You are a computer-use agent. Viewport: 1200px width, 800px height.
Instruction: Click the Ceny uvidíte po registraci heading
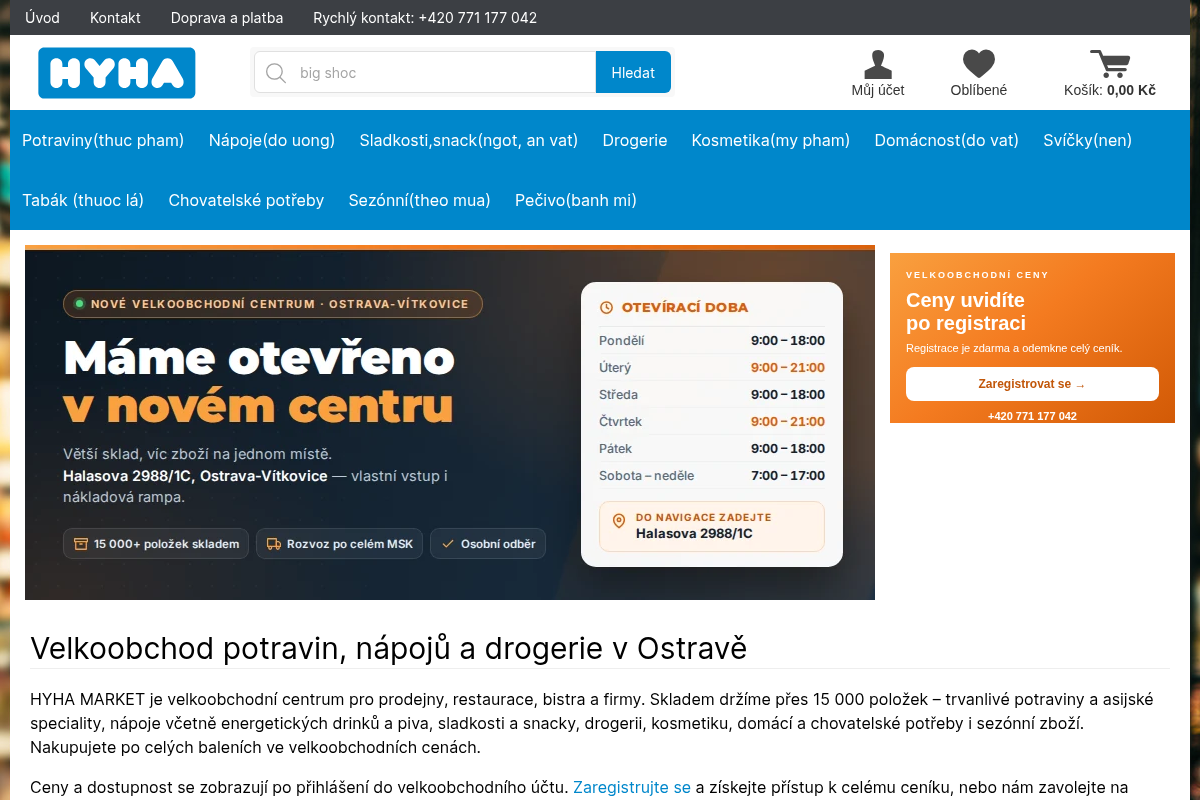click(966, 311)
